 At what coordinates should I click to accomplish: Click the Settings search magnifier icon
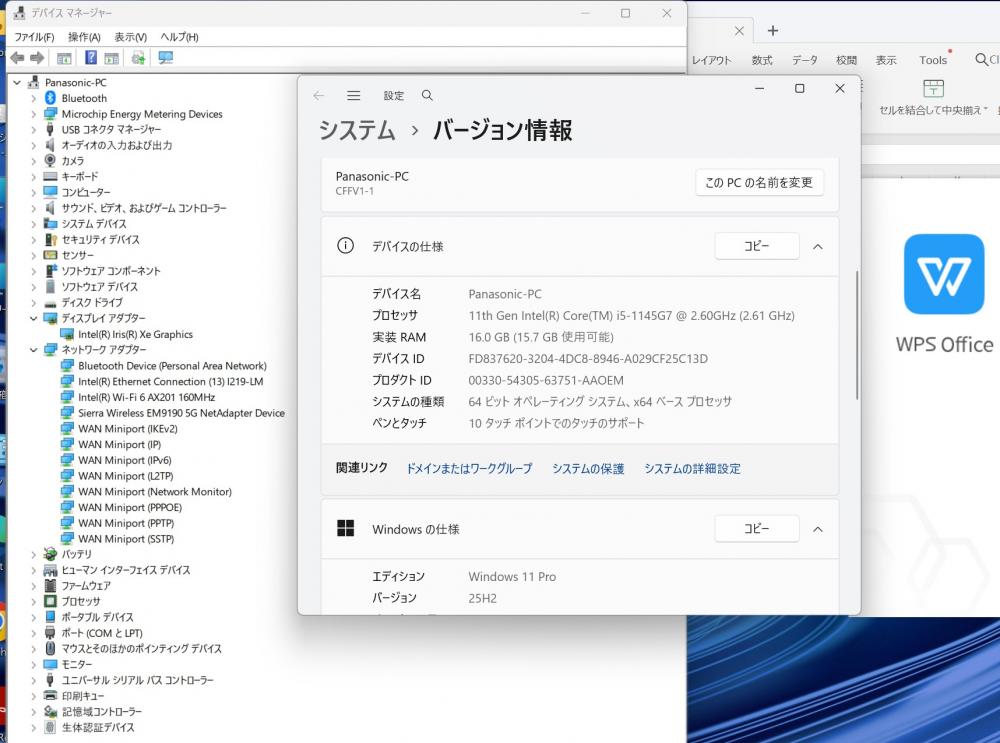(427, 96)
